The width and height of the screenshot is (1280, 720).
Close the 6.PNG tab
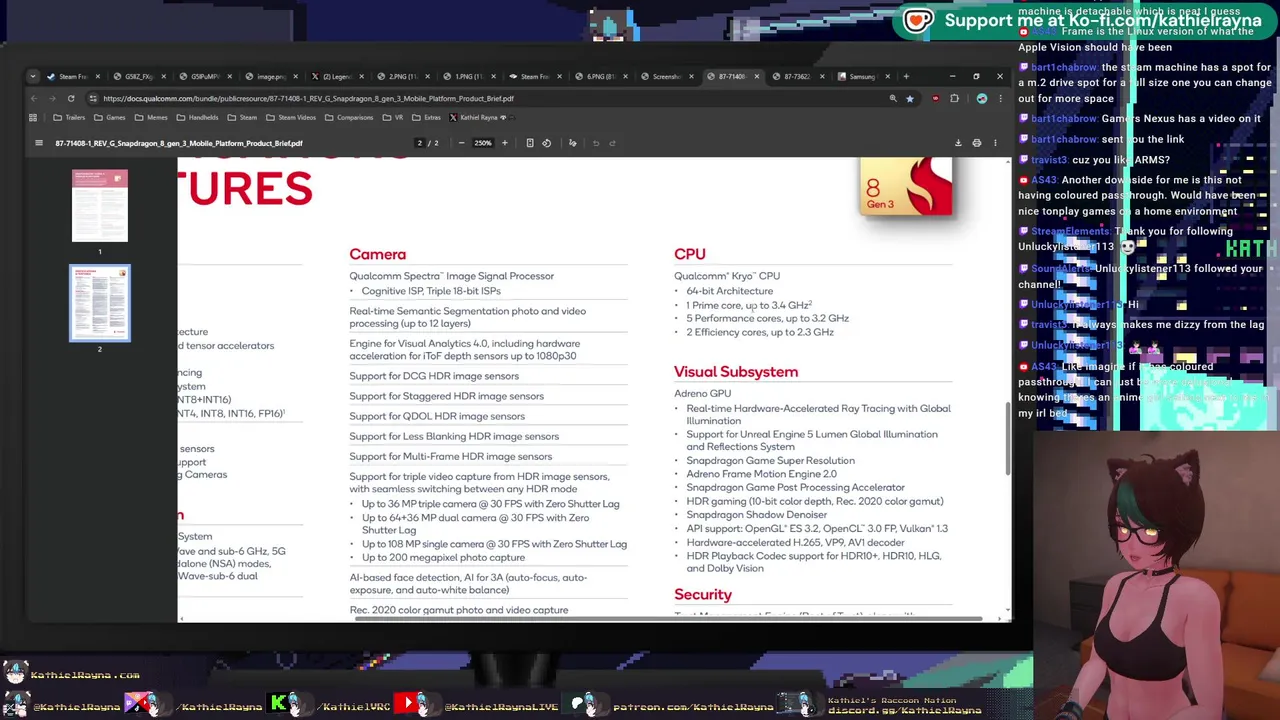coord(625,76)
